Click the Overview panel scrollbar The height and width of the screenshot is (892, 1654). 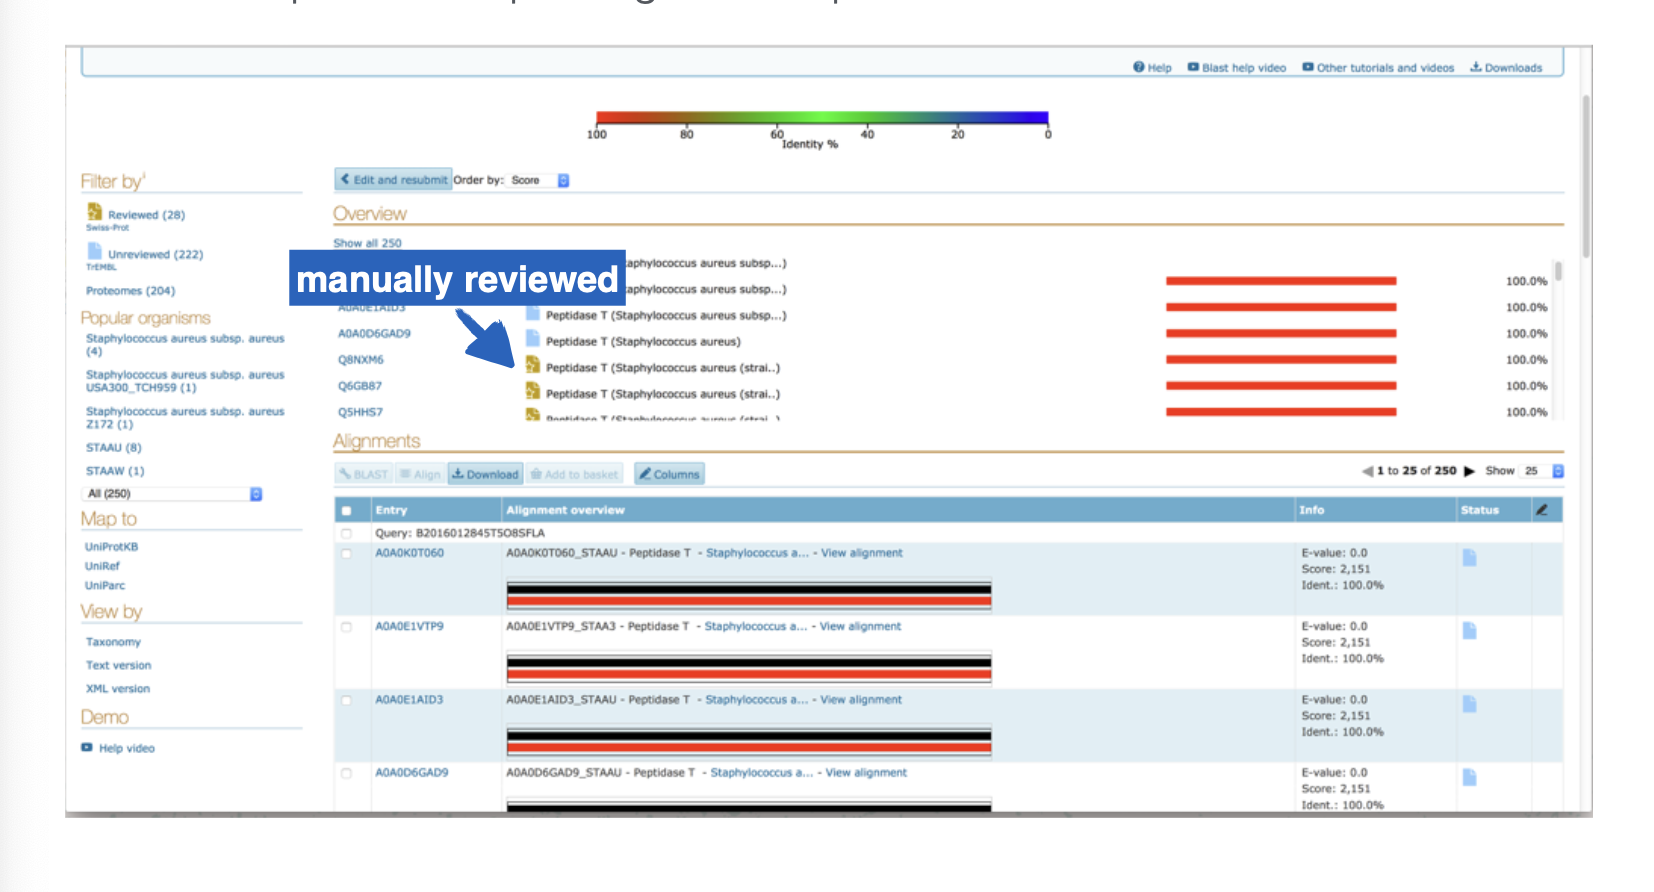1558,272
